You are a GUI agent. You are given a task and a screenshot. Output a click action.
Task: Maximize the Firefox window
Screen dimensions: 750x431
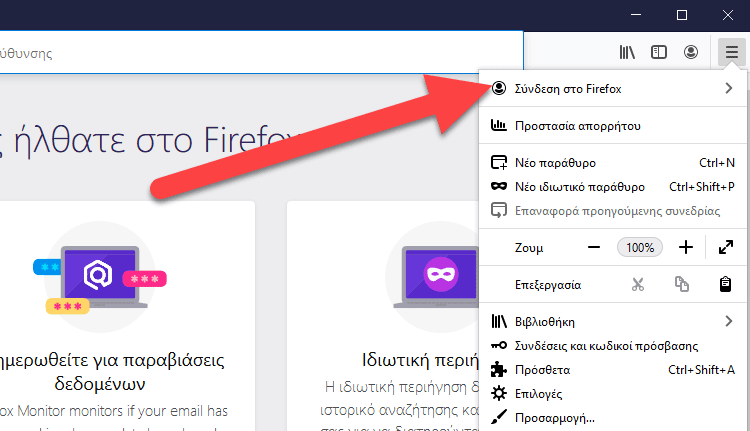(x=682, y=15)
